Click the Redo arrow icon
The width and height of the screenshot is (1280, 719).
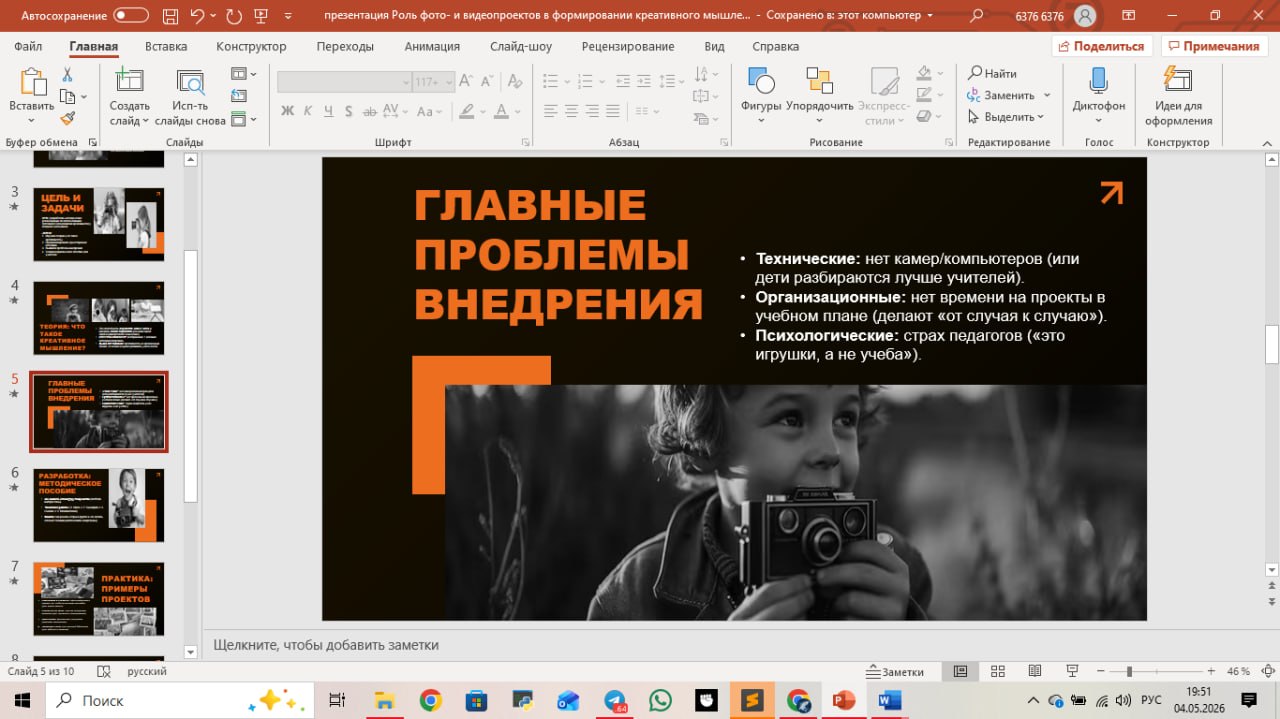234,16
